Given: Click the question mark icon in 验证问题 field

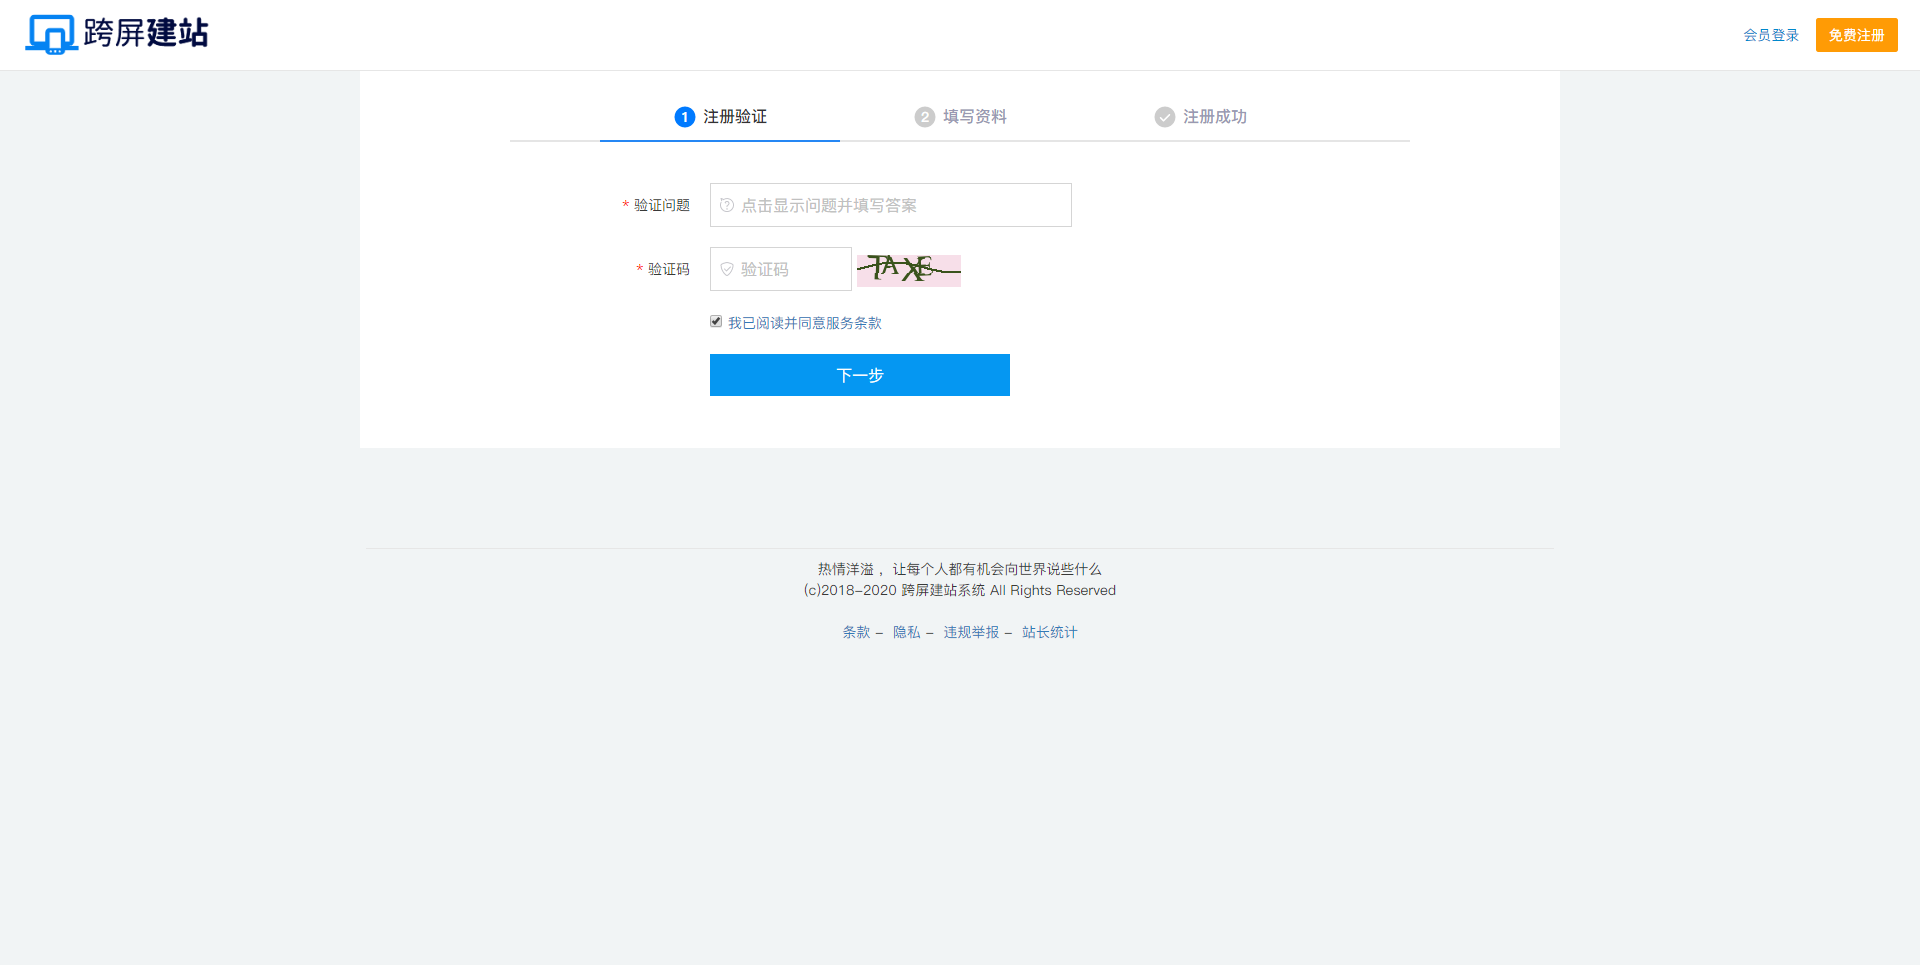Looking at the screenshot, I should 727,205.
